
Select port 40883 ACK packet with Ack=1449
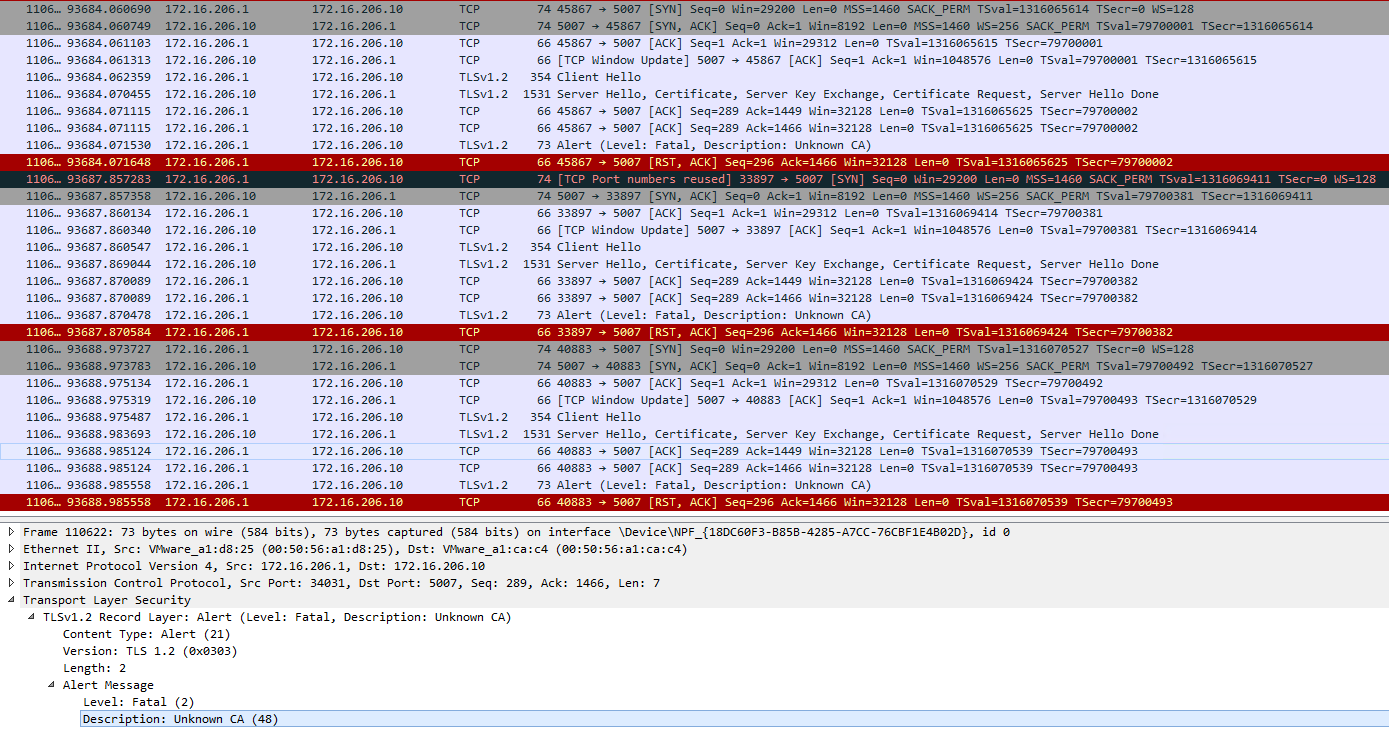(694, 451)
